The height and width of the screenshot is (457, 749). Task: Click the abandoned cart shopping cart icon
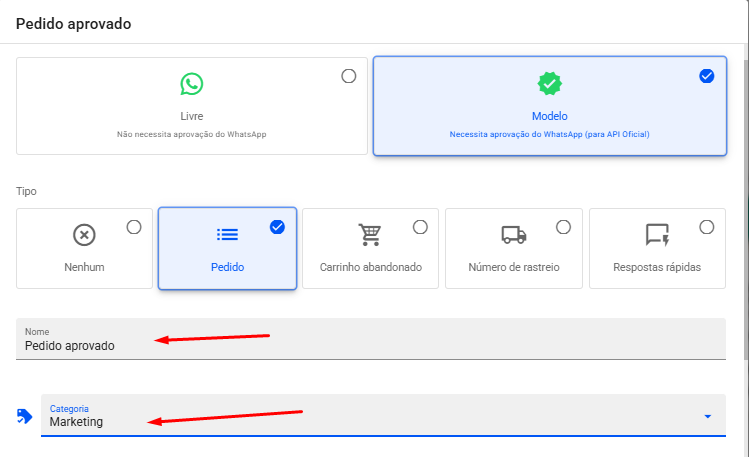click(x=370, y=235)
